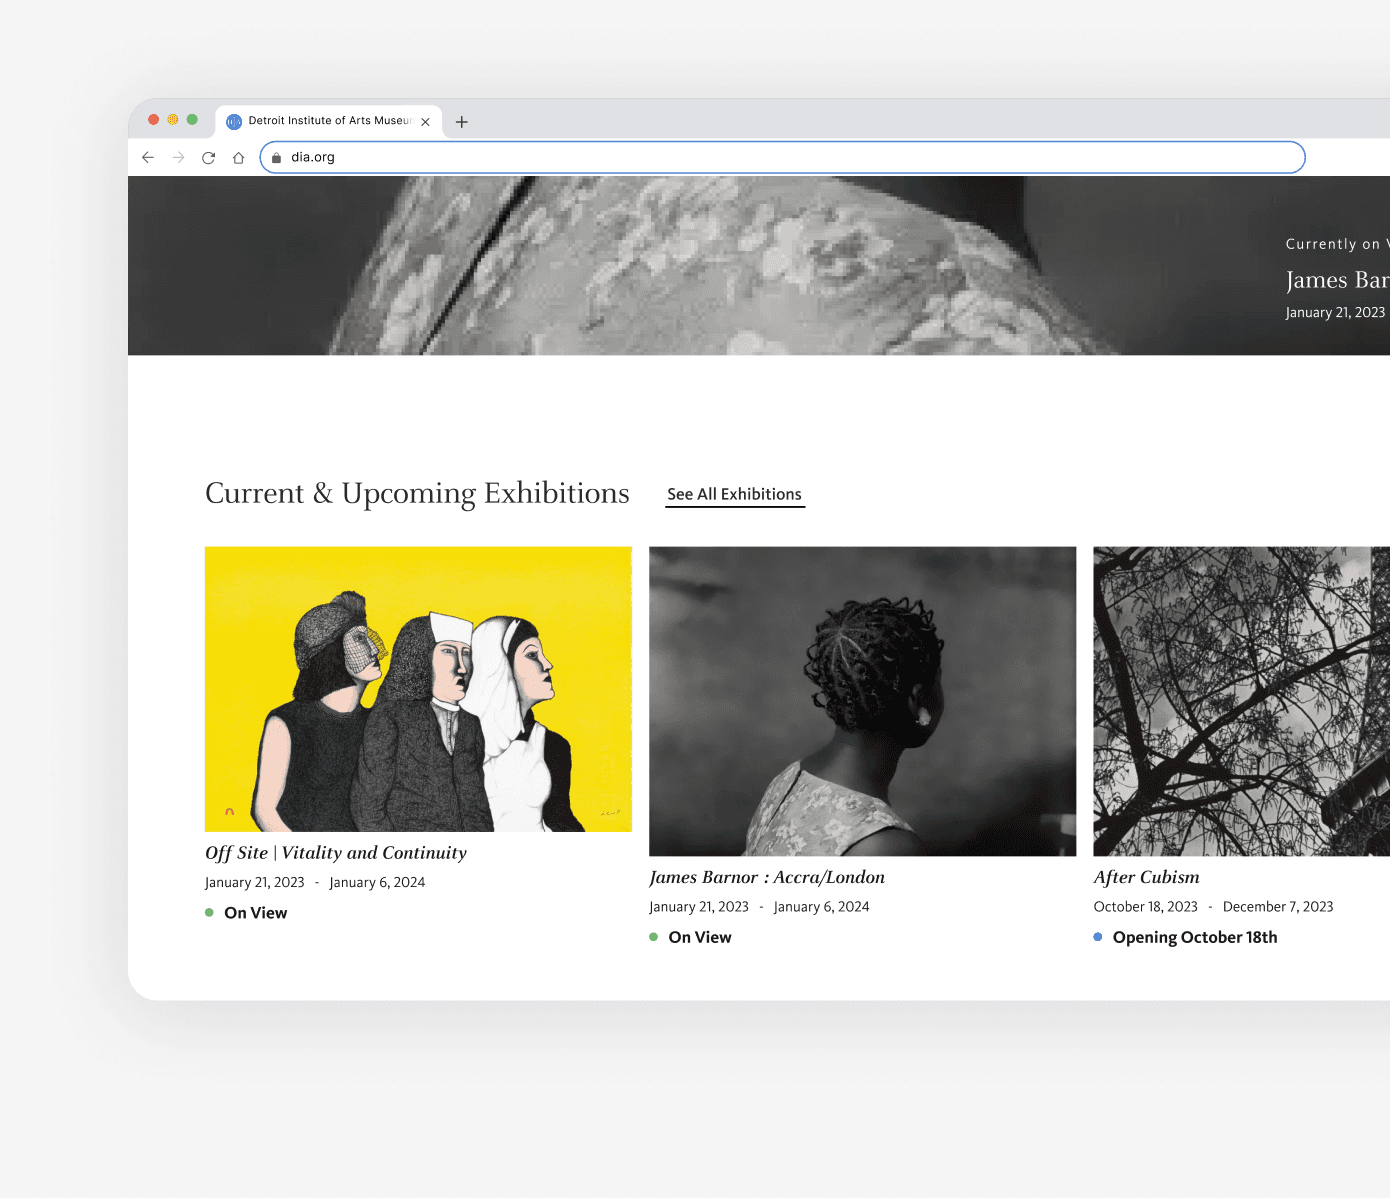Click the macOS red close window button

(153, 119)
